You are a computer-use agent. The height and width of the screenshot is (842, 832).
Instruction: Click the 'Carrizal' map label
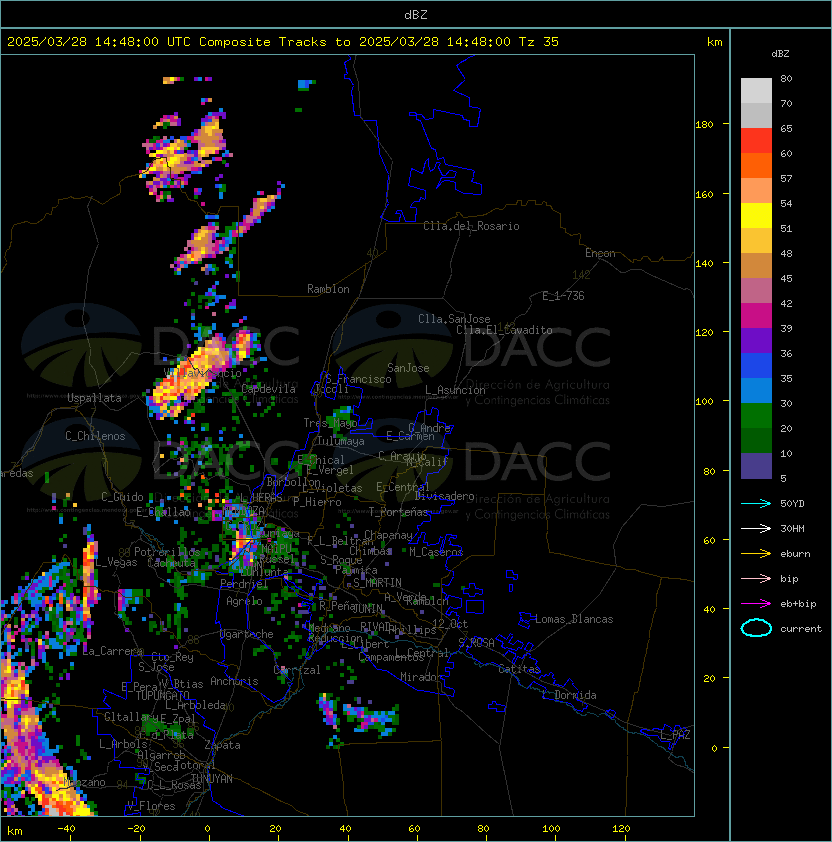coord(296,670)
